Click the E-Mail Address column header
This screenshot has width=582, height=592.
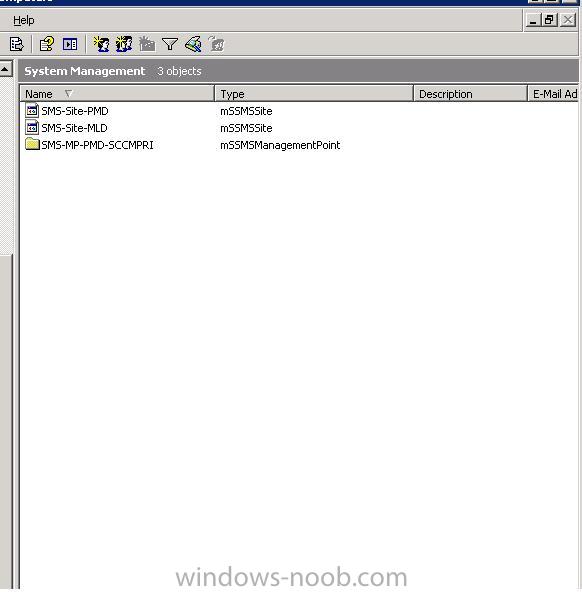pyautogui.click(x=553, y=94)
